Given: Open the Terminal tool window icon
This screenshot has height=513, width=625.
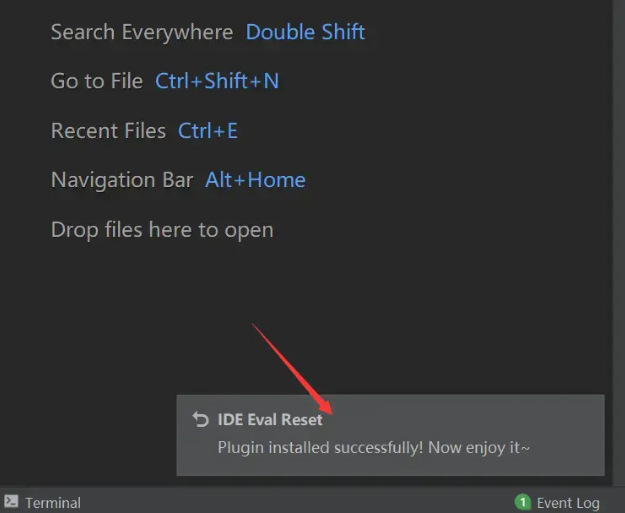Looking at the screenshot, I should [11, 501].
